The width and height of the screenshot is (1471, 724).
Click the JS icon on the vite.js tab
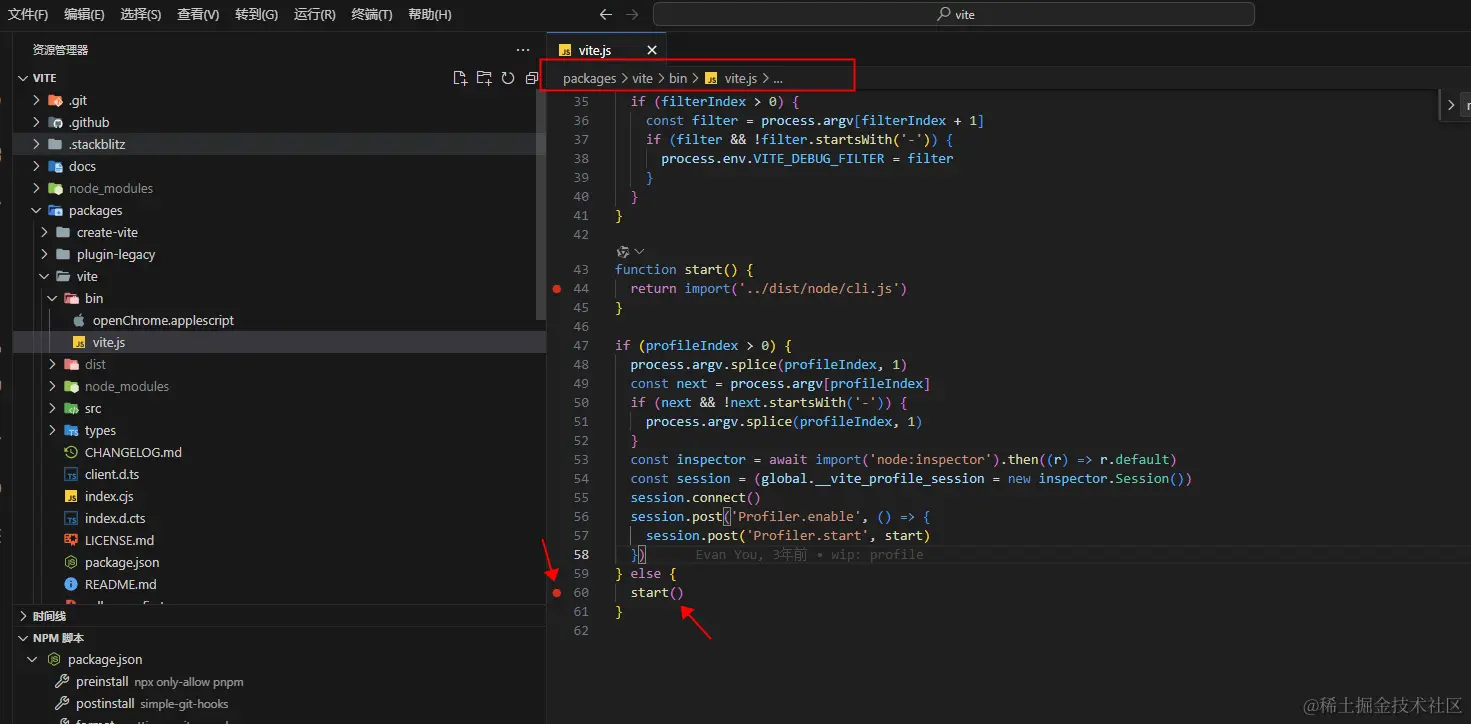pos(565,50)
